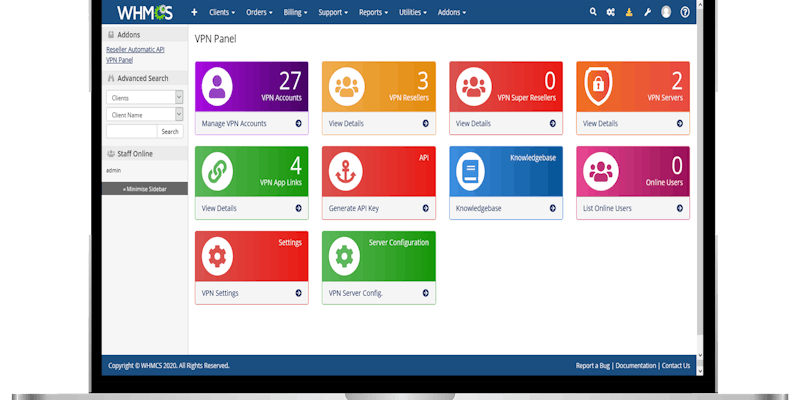Open the wrench setup icon
The image size is (800, 400).
(647, 12)
